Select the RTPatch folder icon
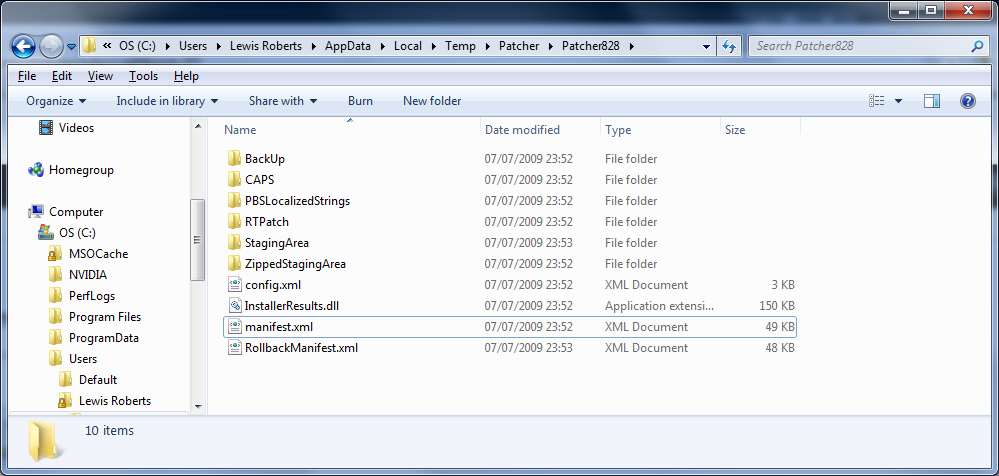The image size is (999, 476). (x=234, y=221)
